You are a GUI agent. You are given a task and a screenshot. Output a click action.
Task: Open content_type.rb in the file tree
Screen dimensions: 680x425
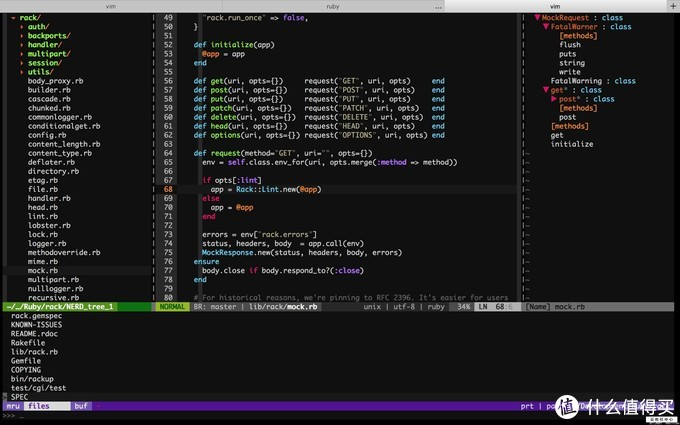(x=60, y=154)
